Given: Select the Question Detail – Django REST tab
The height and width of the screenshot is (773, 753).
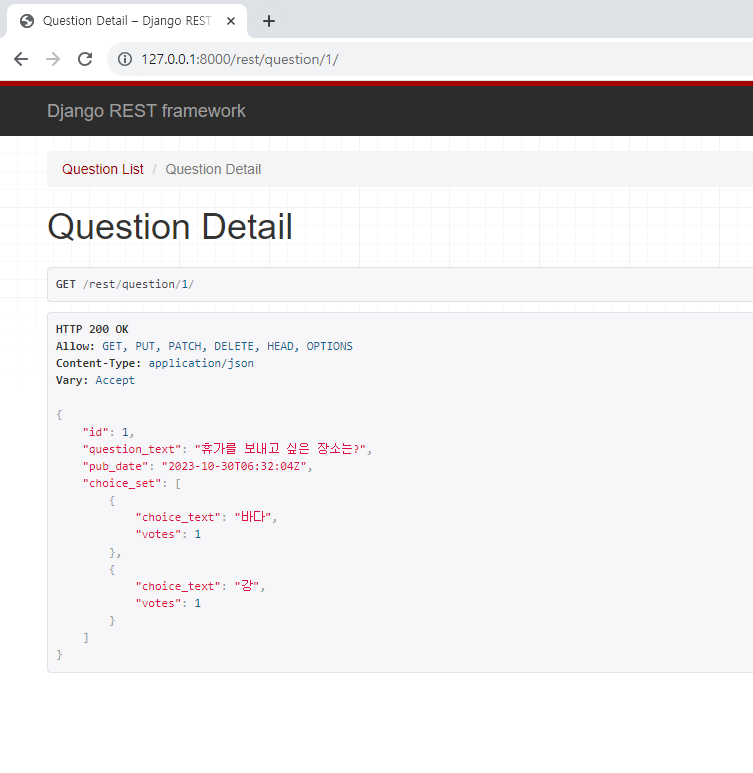Looking at the screenshot, I should pyautogui.click(x=126, y=21).
